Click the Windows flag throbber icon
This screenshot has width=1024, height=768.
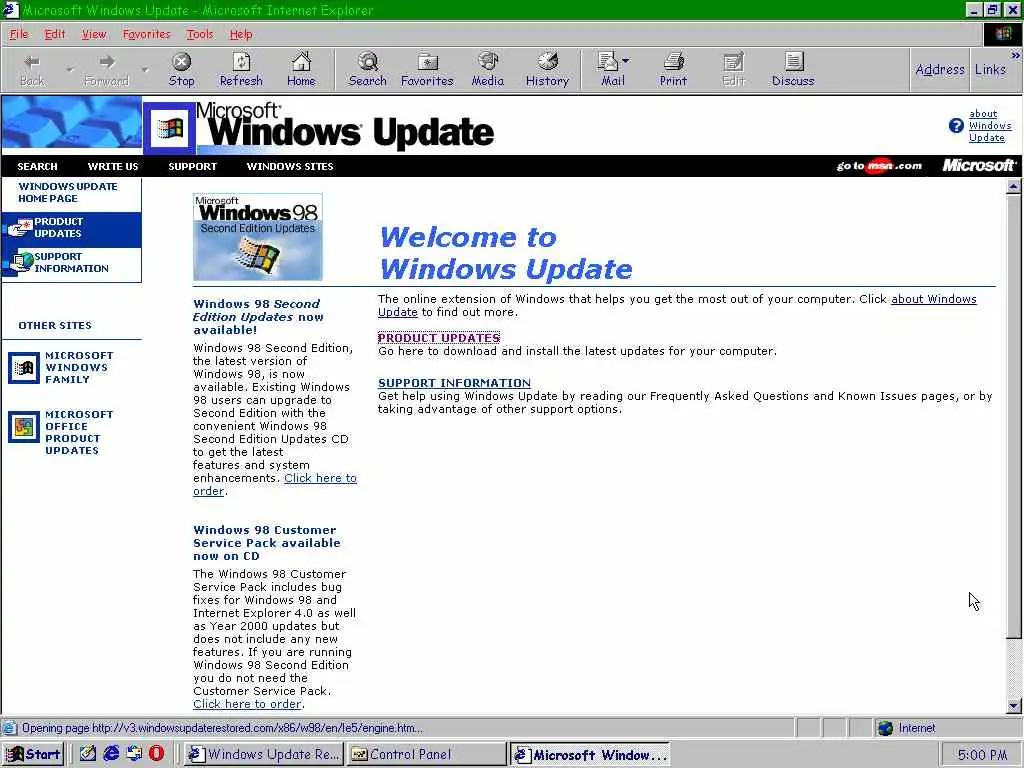tap(1003, 35)
